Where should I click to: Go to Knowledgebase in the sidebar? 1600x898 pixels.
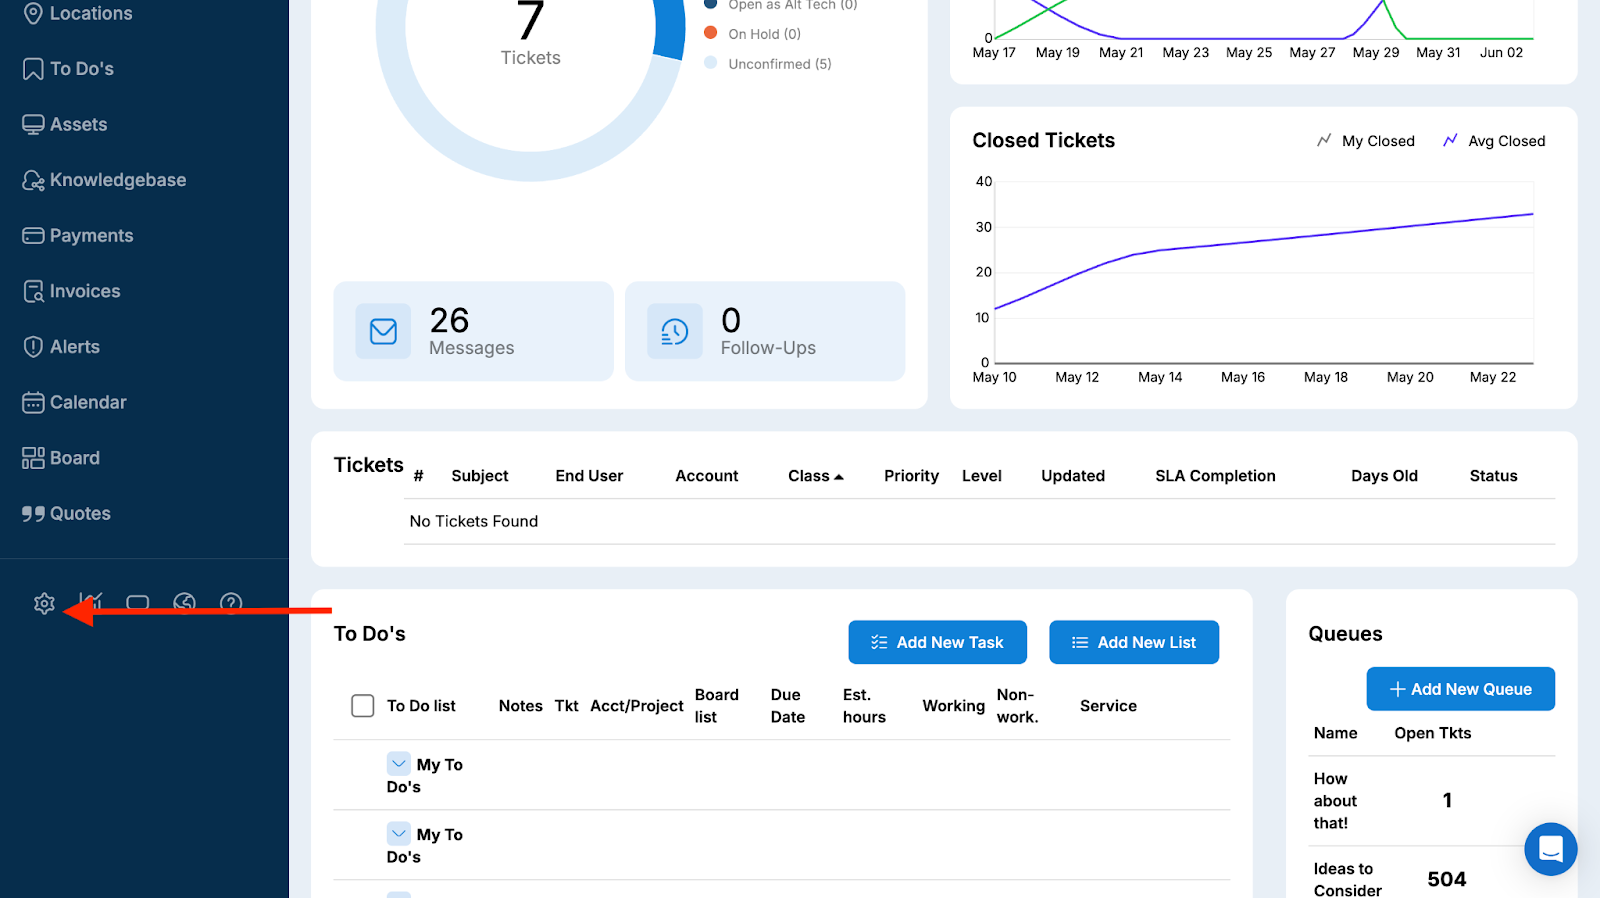point(117,180)
